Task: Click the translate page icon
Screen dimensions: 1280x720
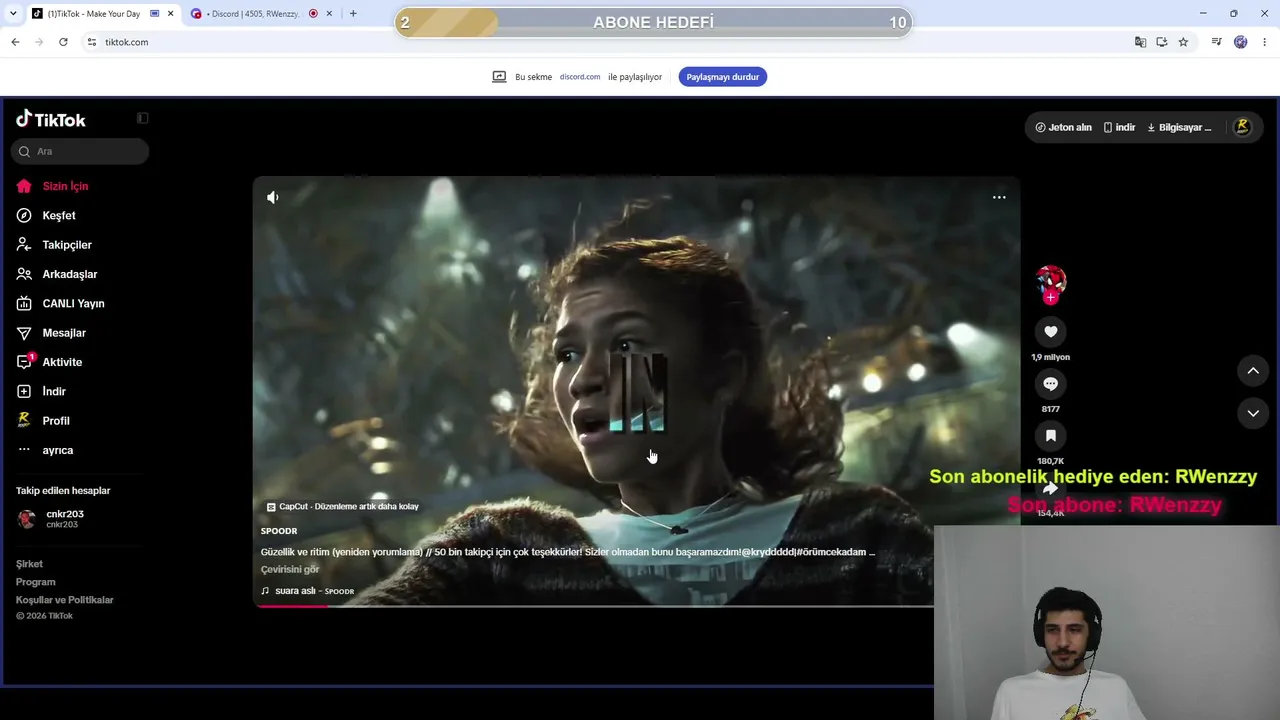Action: [x=1141, y=42]
